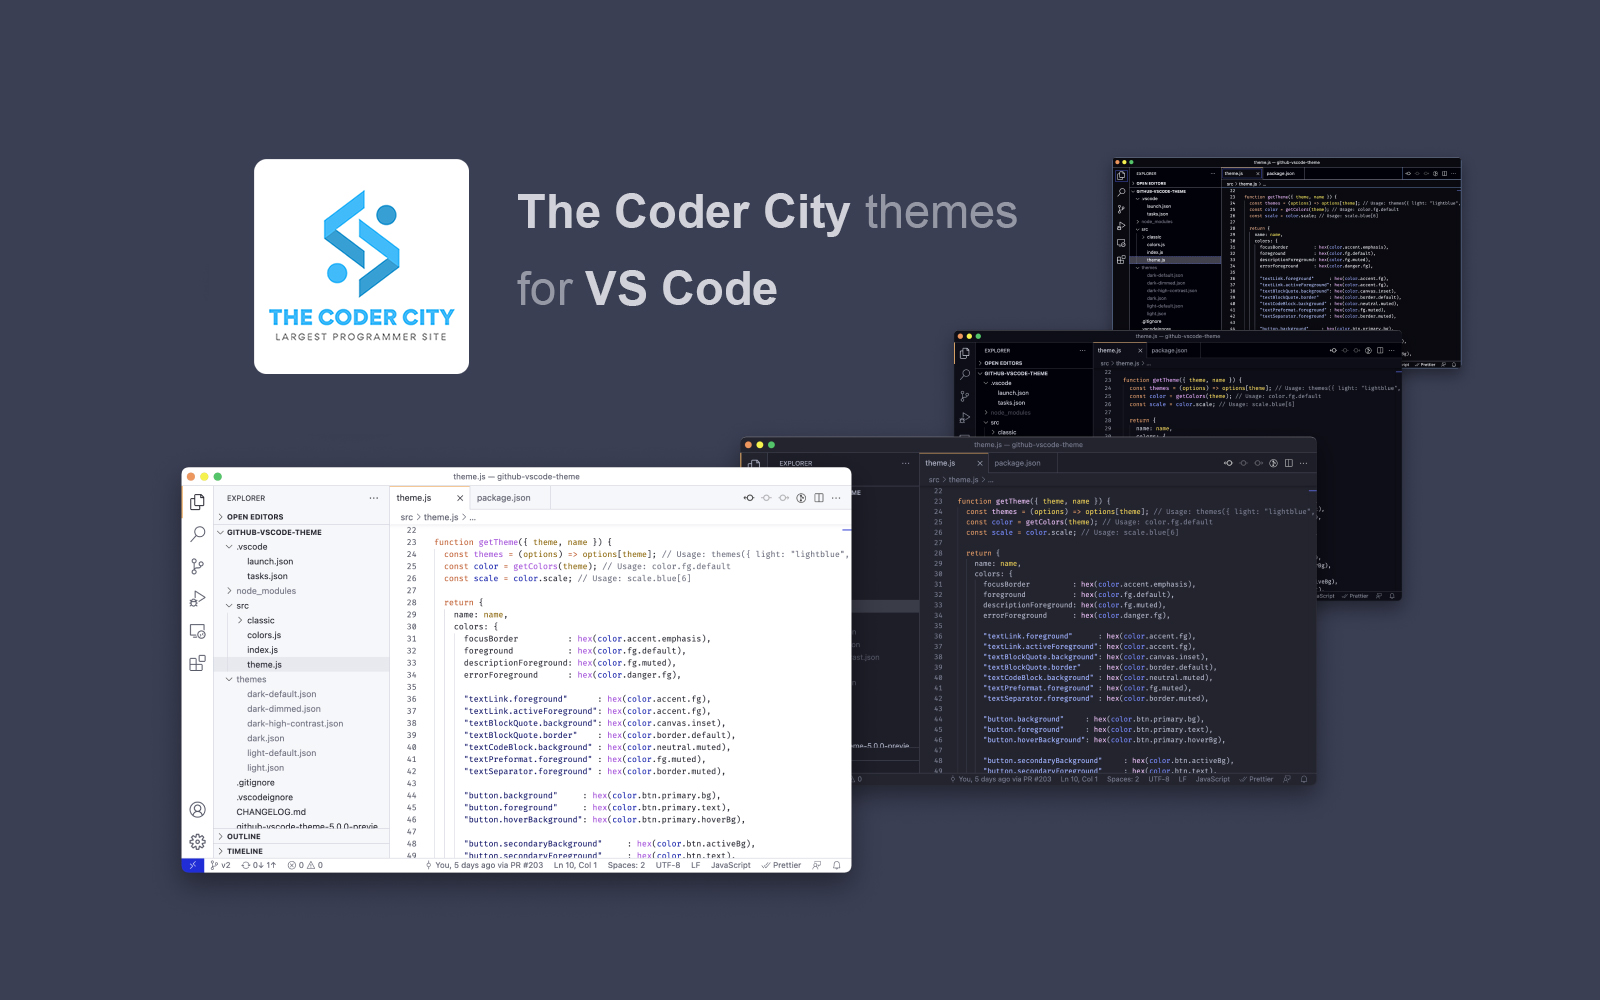1600x1000 pixels.
Task: Click split editor icon in light theme window
Action: (819, 498)
